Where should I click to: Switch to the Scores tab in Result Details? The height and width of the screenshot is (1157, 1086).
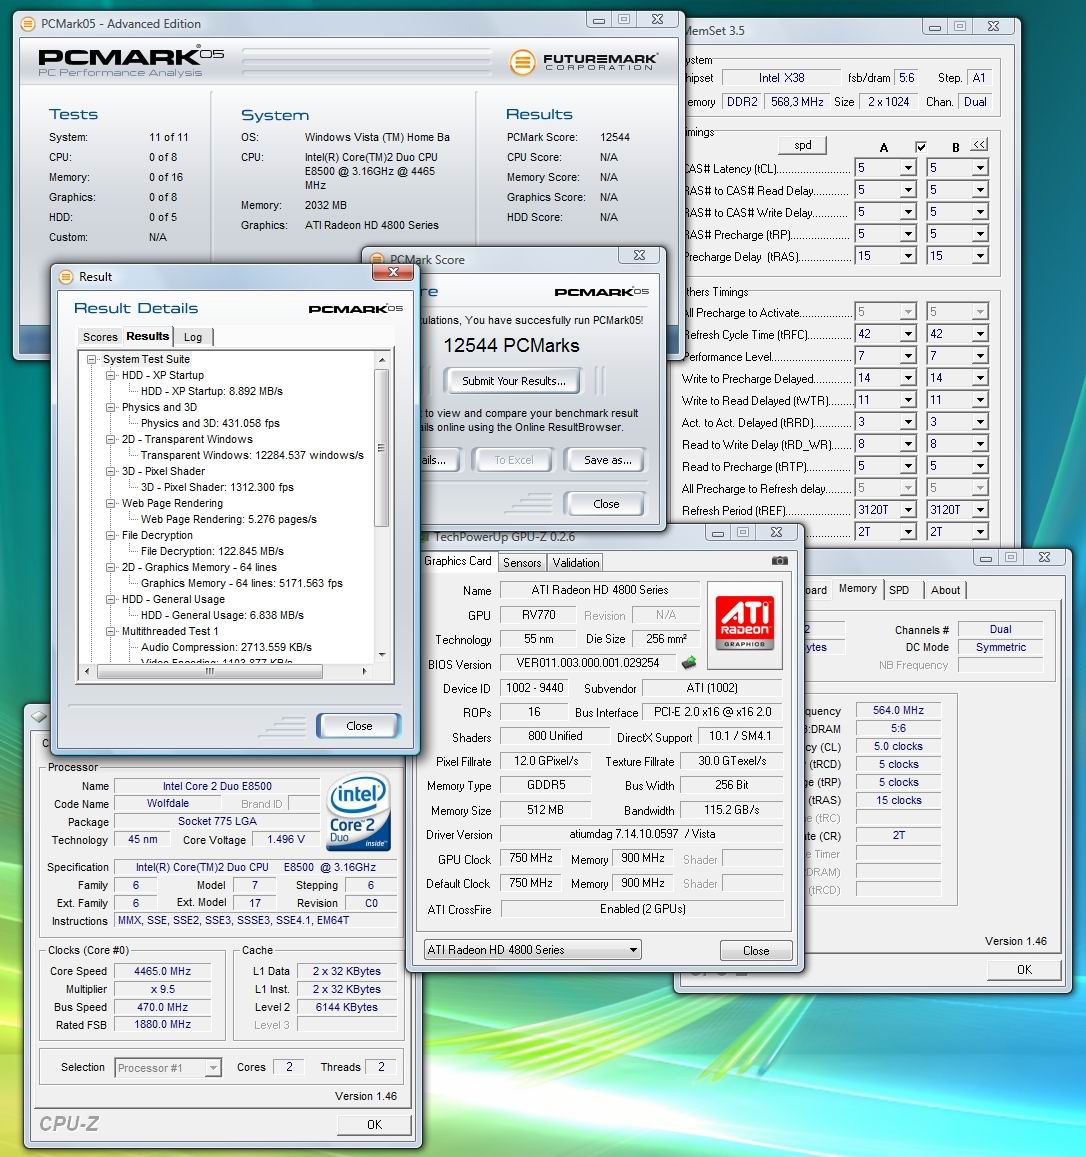(100, 337)
